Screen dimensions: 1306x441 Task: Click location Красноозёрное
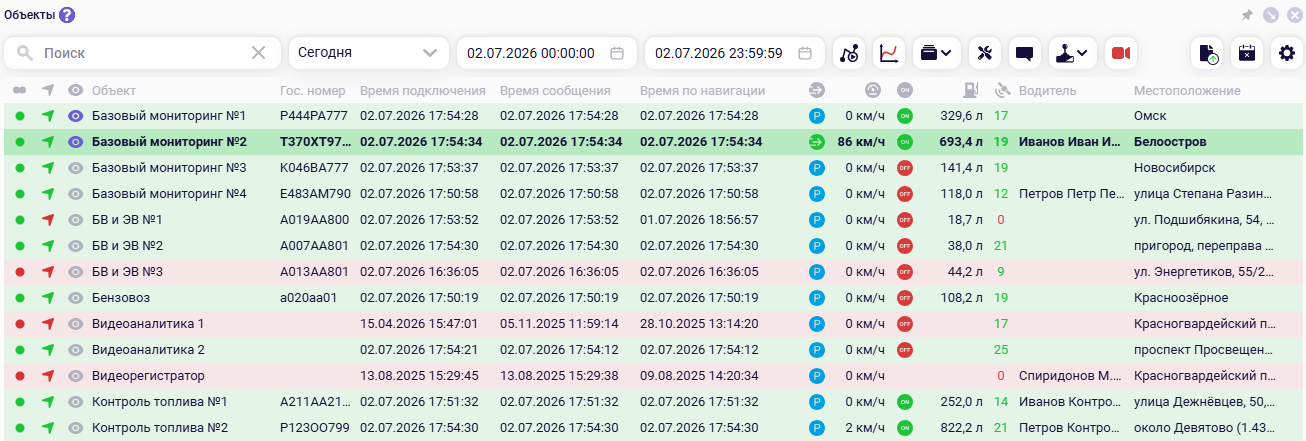pos(1181,297)
